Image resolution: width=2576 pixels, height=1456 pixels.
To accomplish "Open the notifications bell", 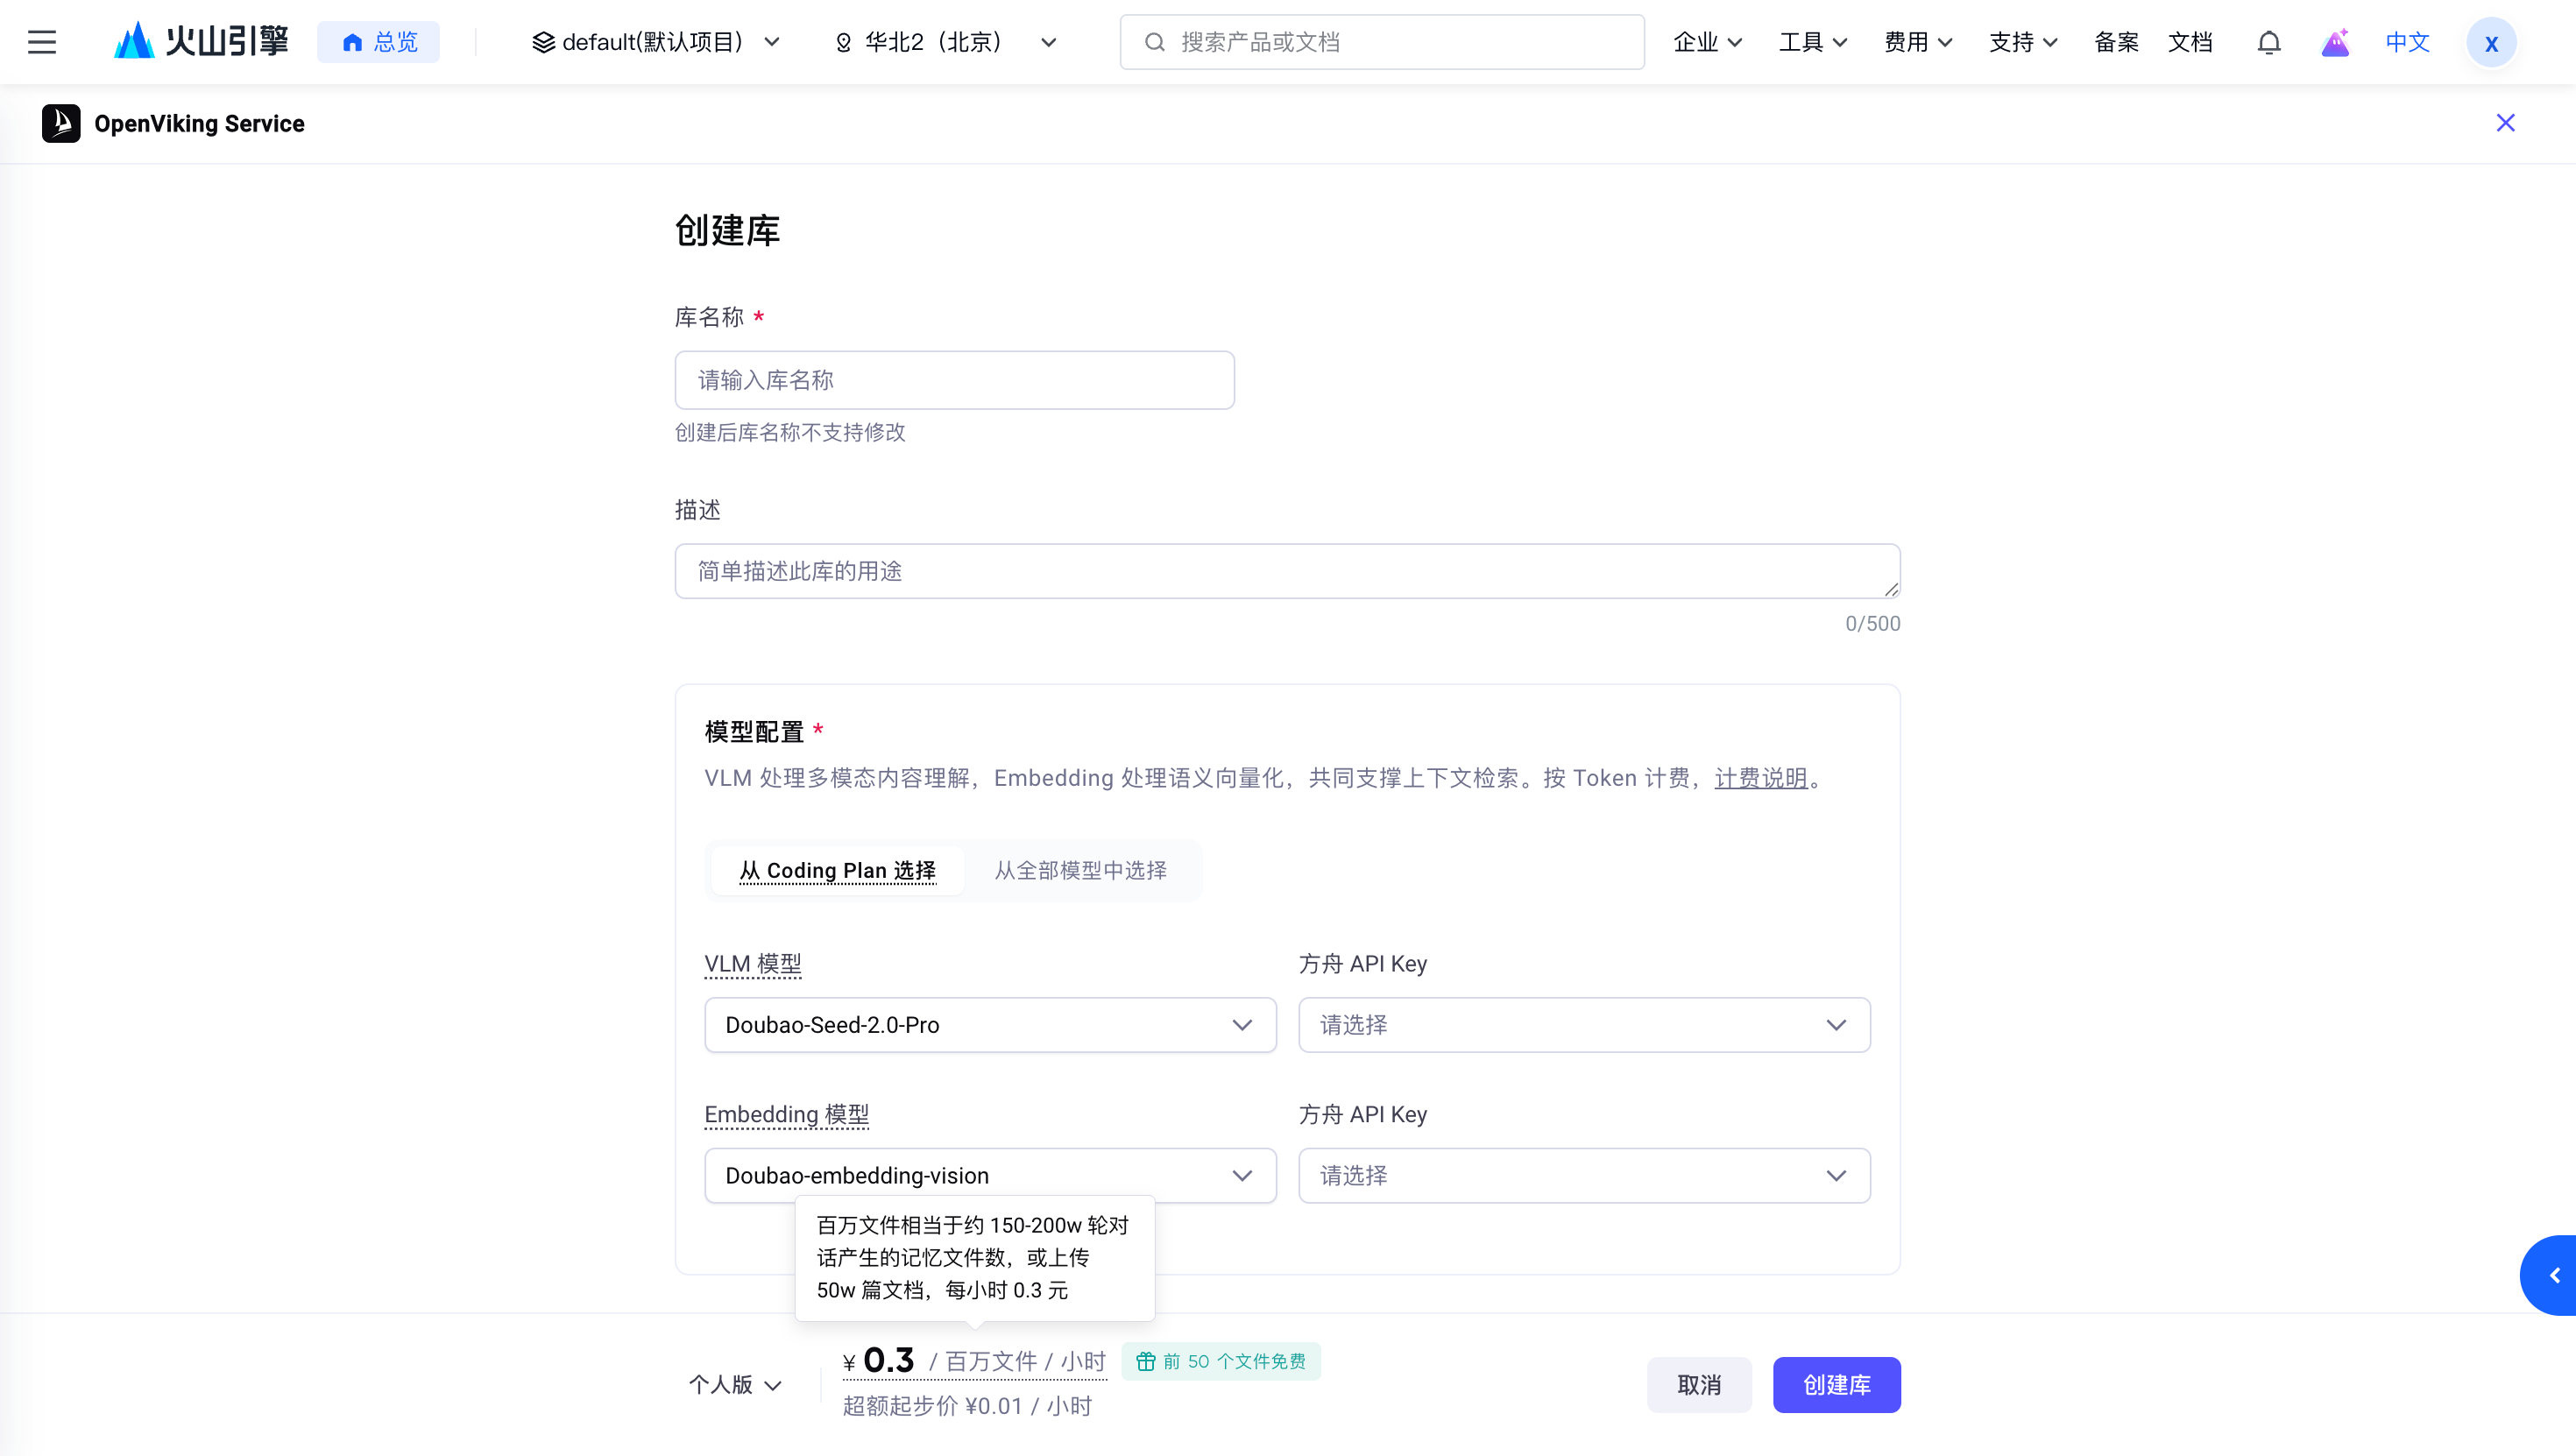I will pyautogui.click(x=2269, y=42).
